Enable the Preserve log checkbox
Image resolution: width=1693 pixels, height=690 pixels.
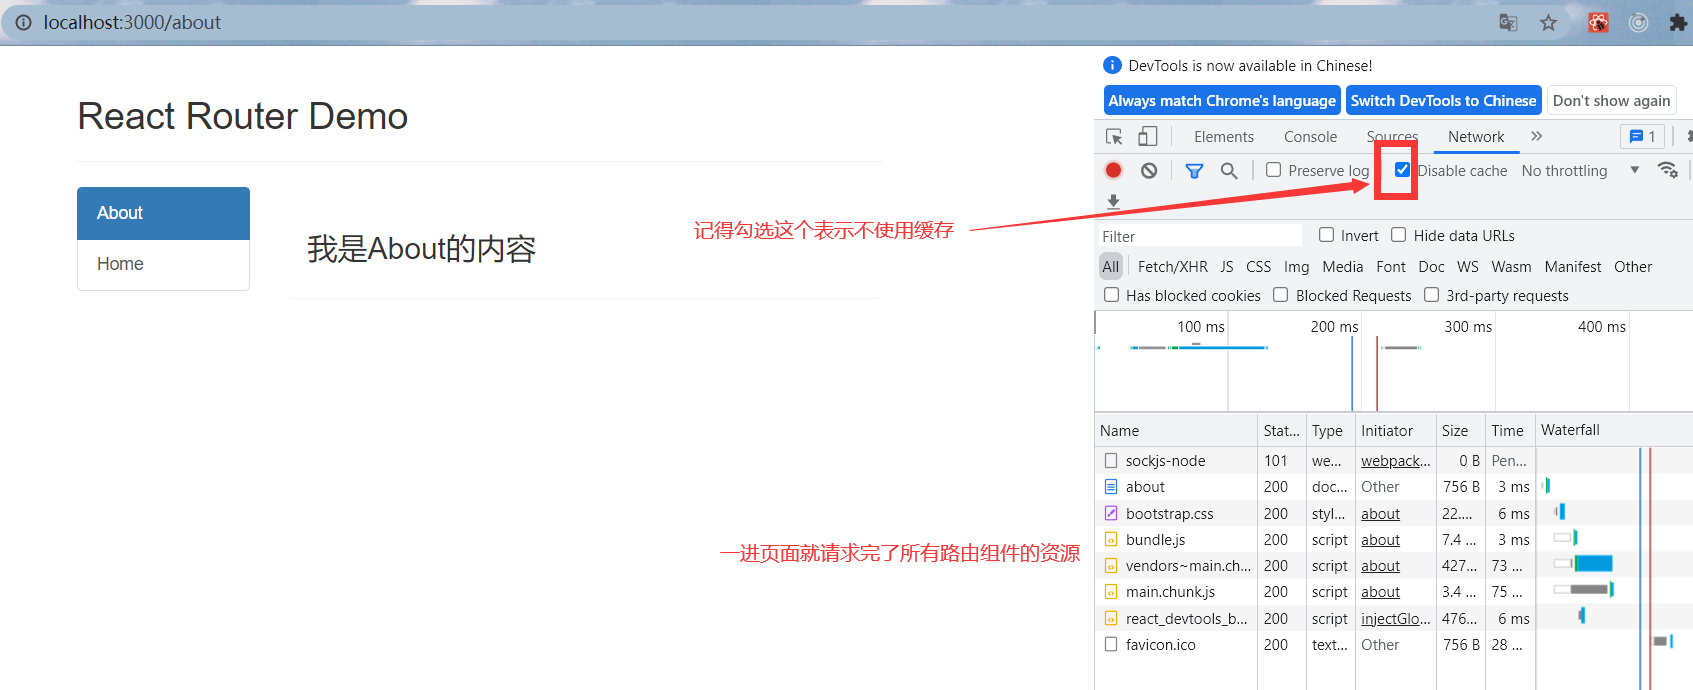1273,170
